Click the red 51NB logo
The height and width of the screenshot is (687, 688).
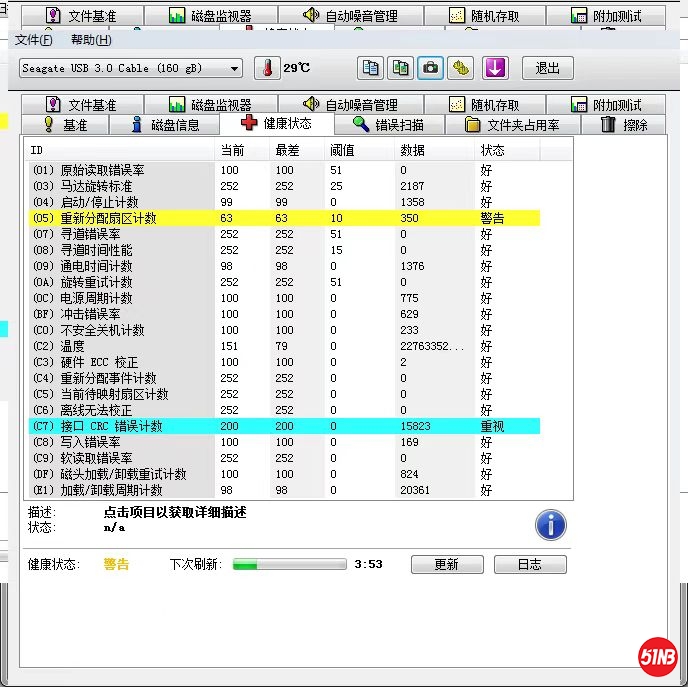tap(659, 657)
